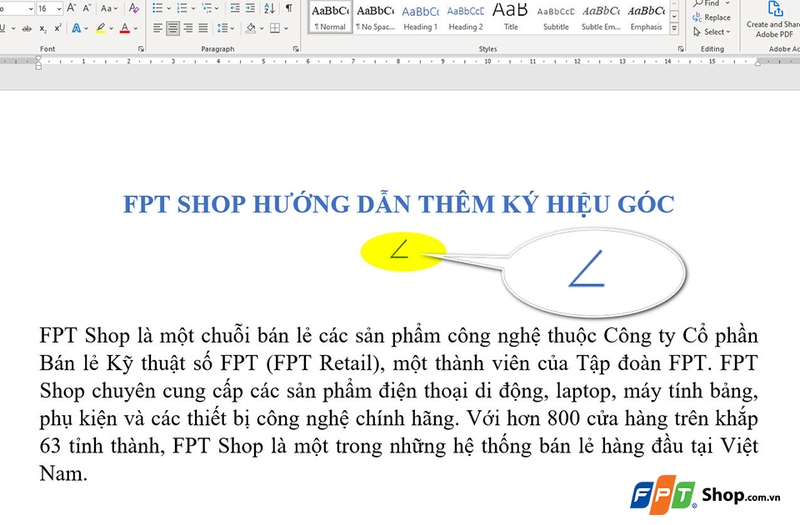800x525 pixels.
Task: Open the Select dropdown menu
Action: coord(712,32)
